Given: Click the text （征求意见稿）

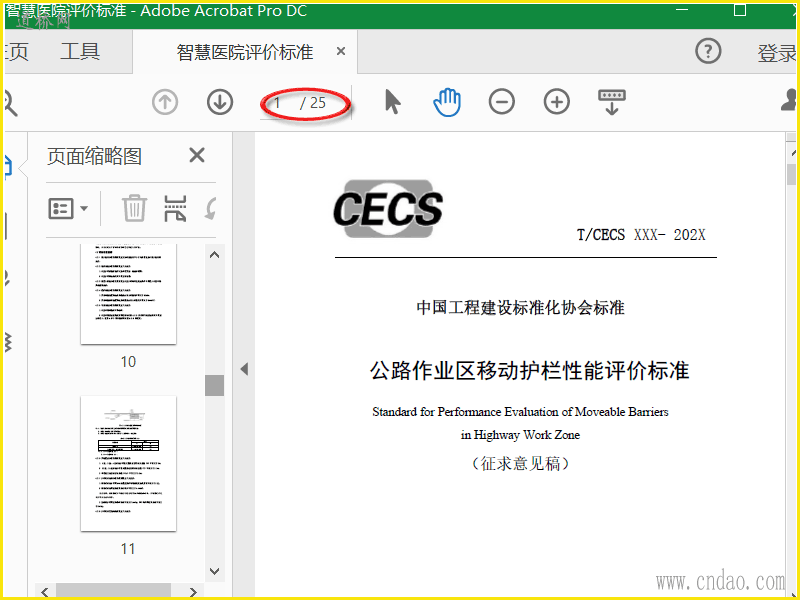Looking at the screenshot, I should click(520, 463).
